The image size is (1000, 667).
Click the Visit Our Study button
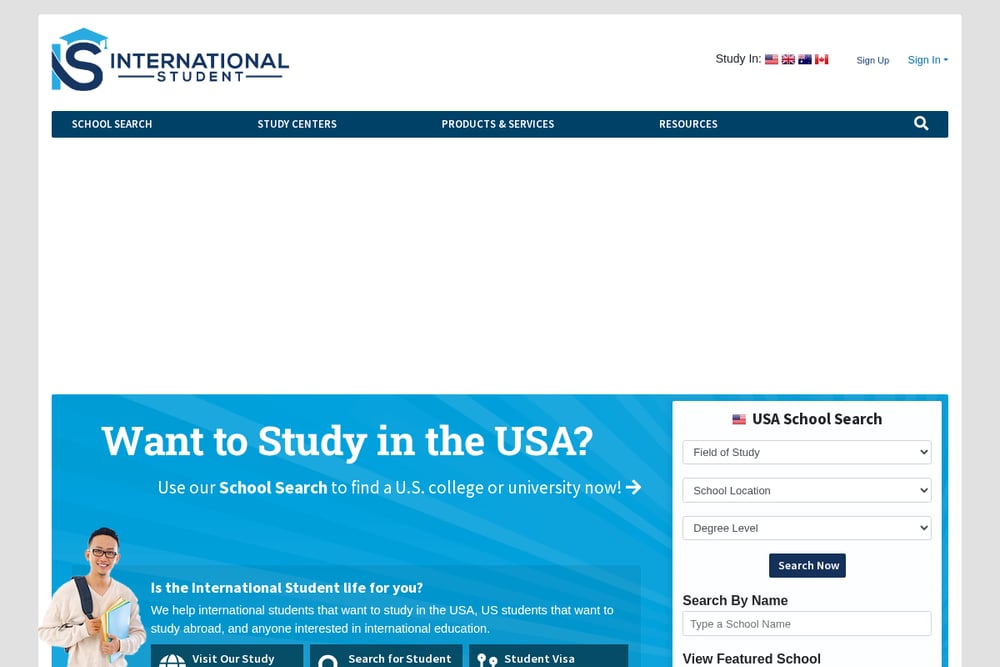pos(227,657)
